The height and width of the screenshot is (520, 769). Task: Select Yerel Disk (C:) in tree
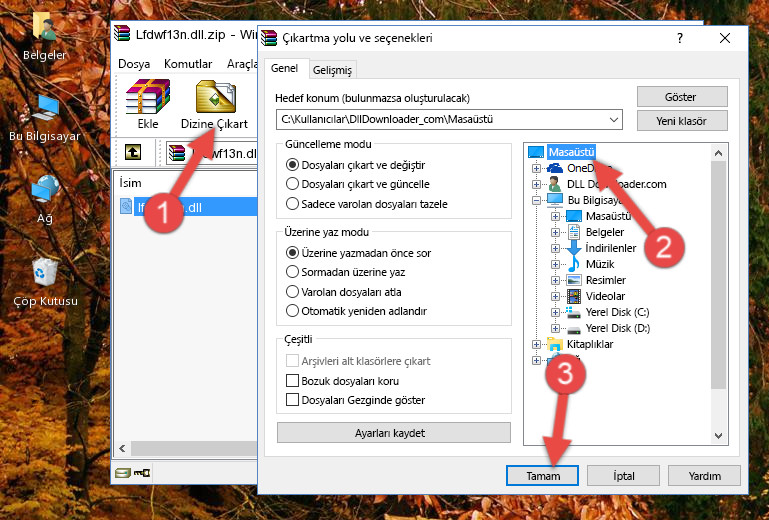[x=617, y=312]
